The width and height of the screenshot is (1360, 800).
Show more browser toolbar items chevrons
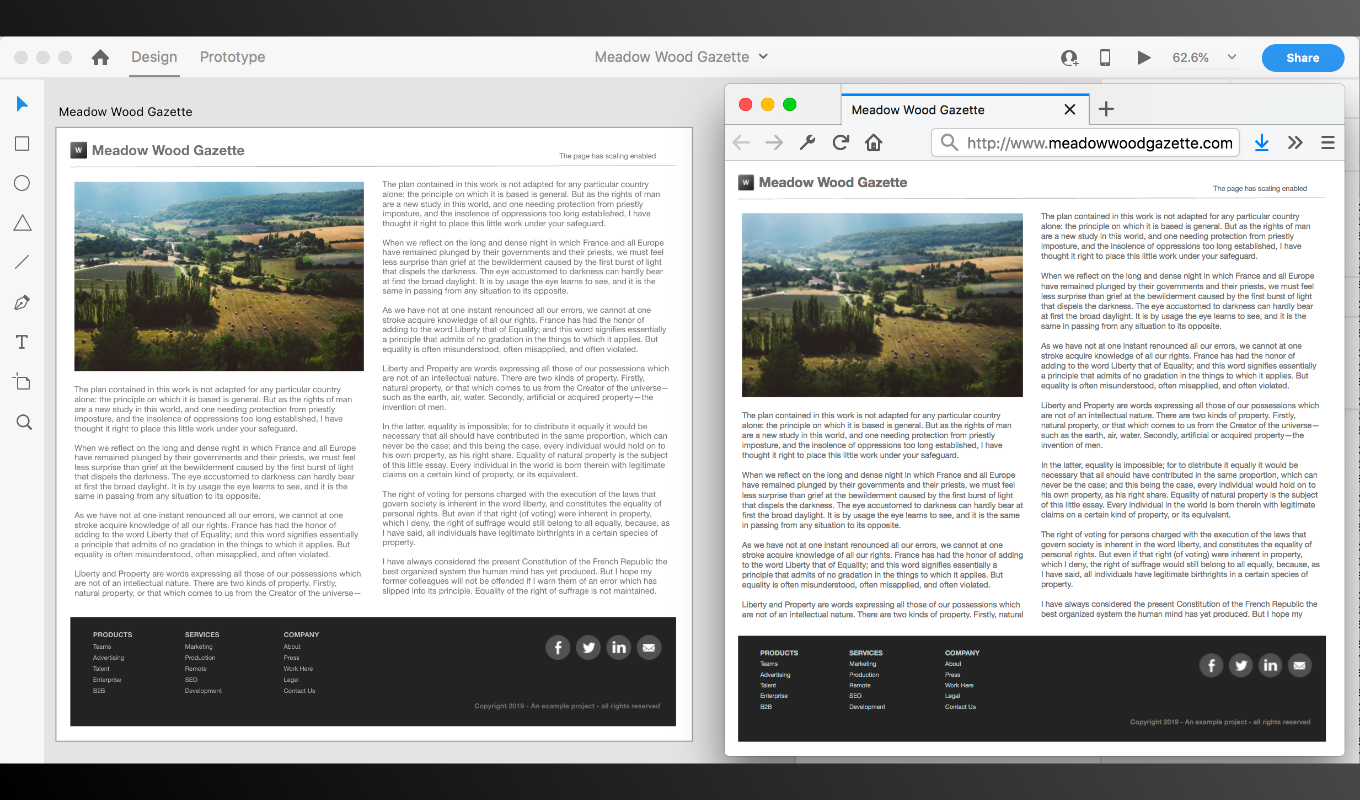click(x=1295, y=143)
